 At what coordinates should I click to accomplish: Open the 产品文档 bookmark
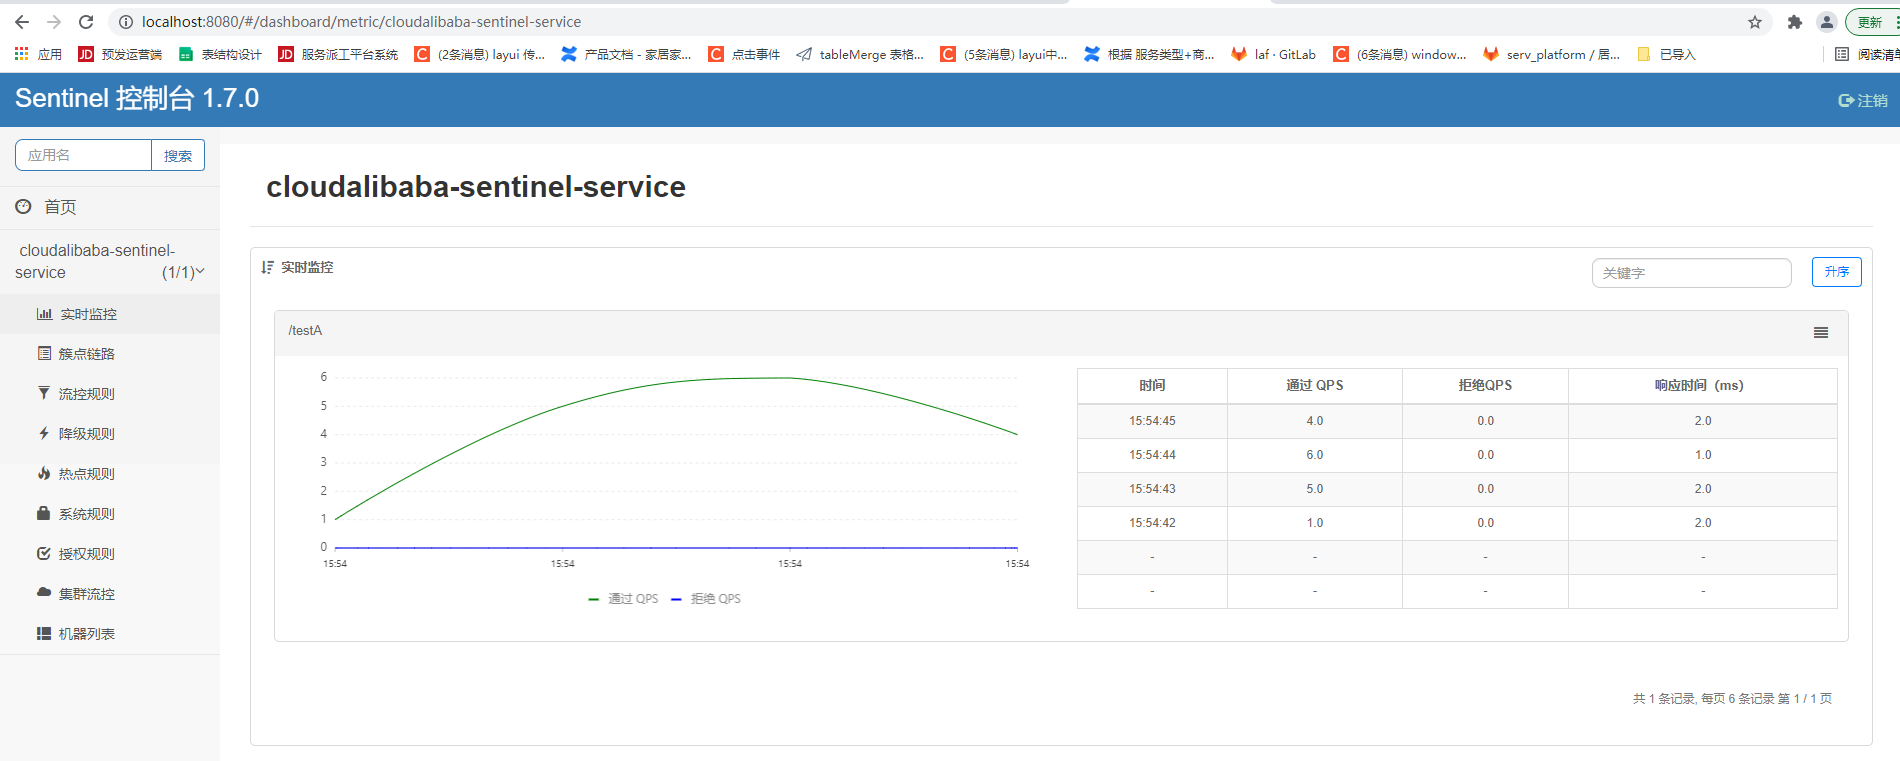pos(626,54)
